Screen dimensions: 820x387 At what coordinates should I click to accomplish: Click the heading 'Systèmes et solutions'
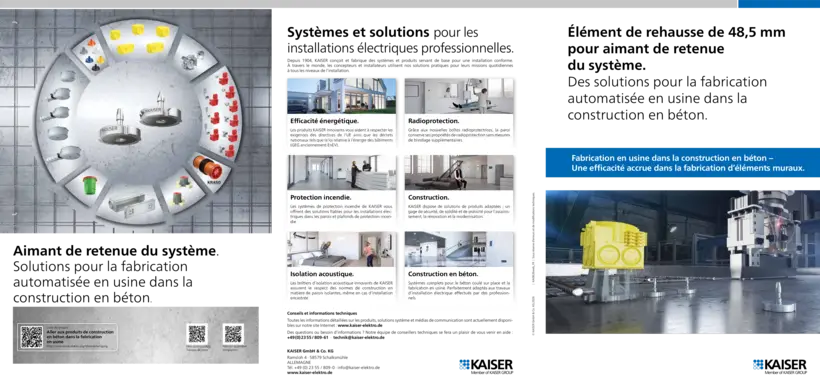(358, 32)
